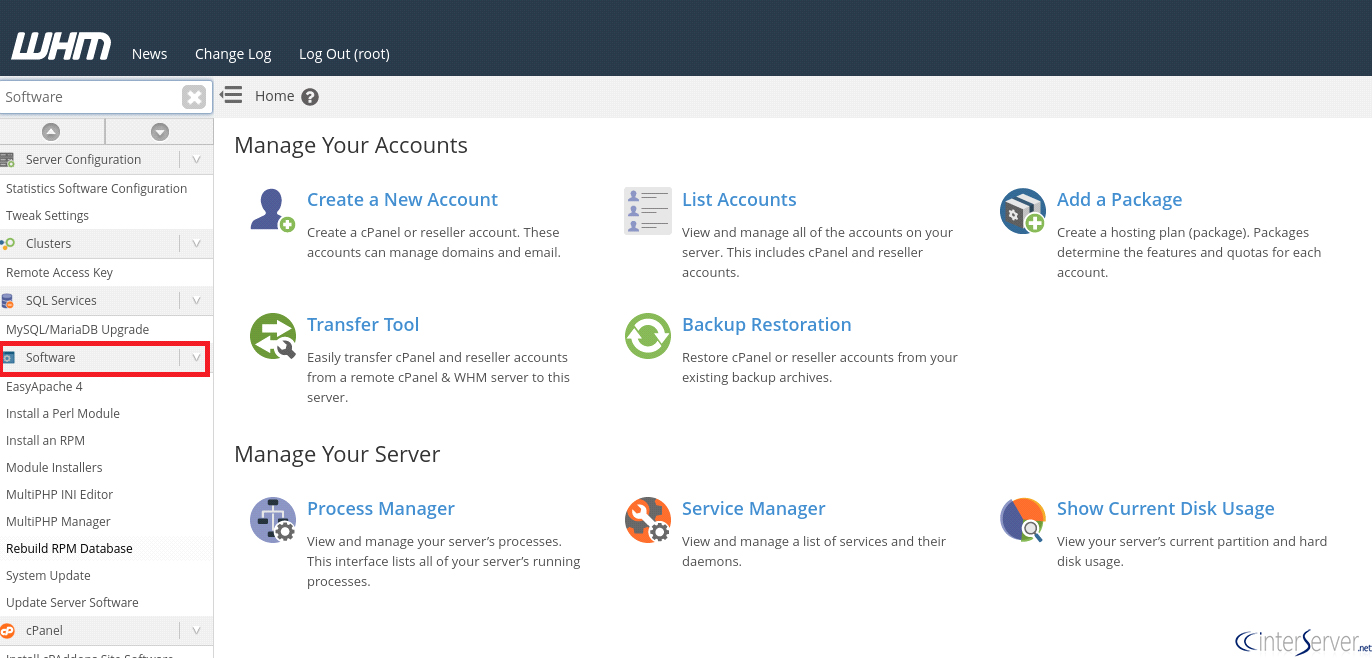Click the List Accounts icon
Viewport: 1372px width, 658px height.
click(648, 210)
